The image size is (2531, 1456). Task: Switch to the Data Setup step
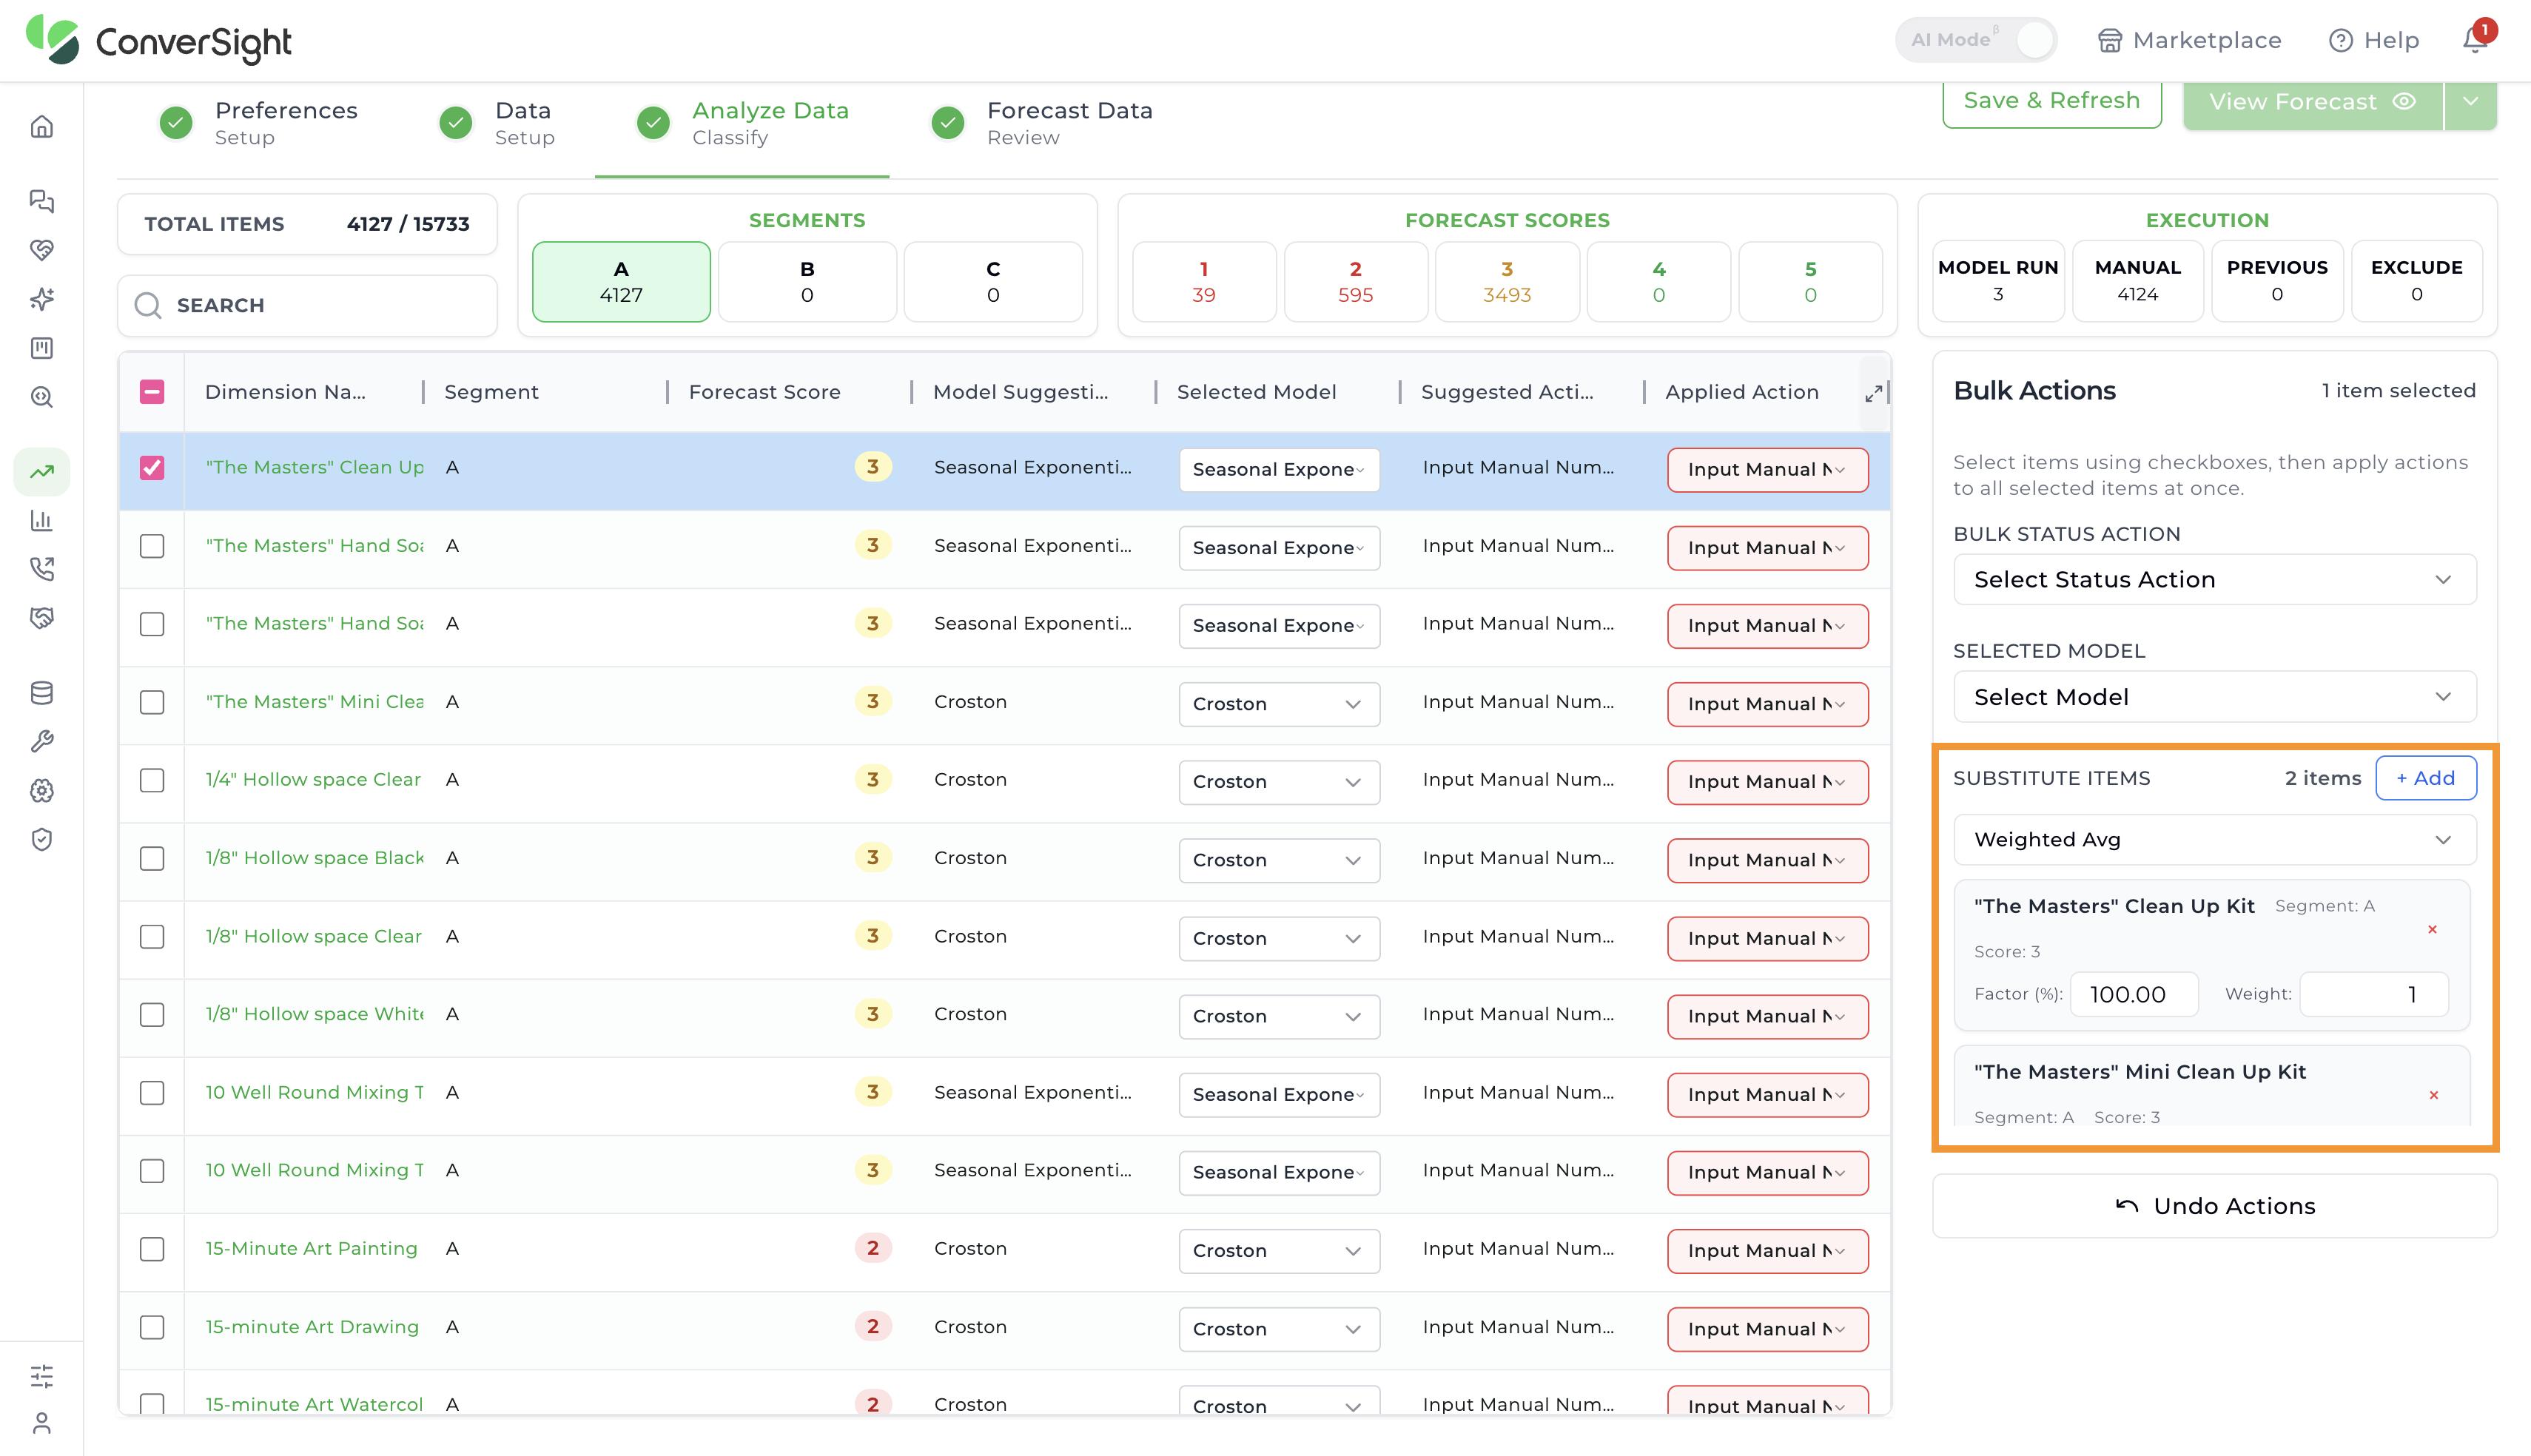click(x=498, y=123)
